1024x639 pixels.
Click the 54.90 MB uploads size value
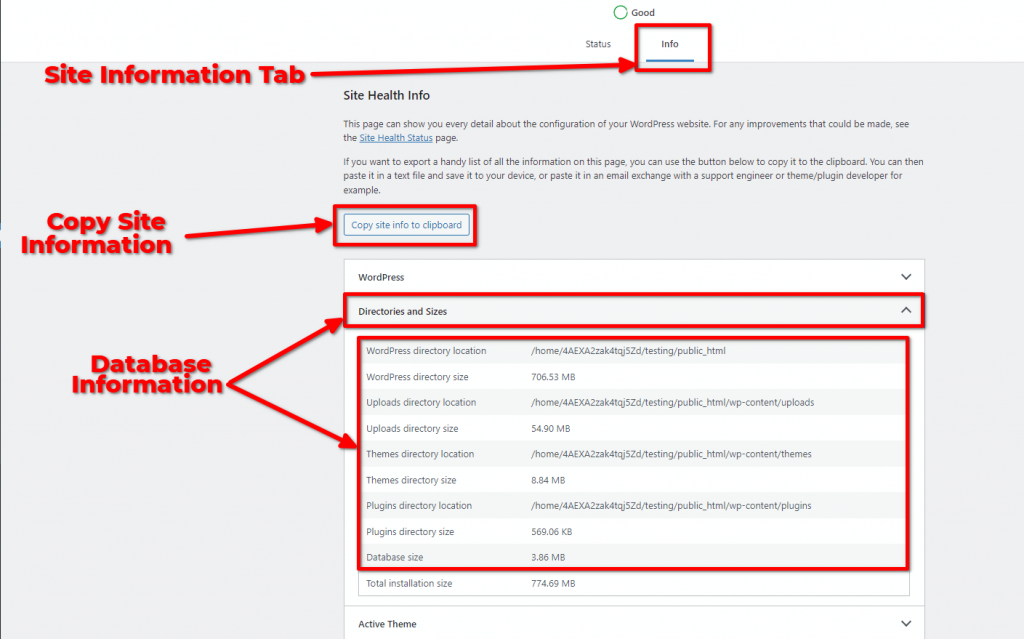tap(551, 429)
